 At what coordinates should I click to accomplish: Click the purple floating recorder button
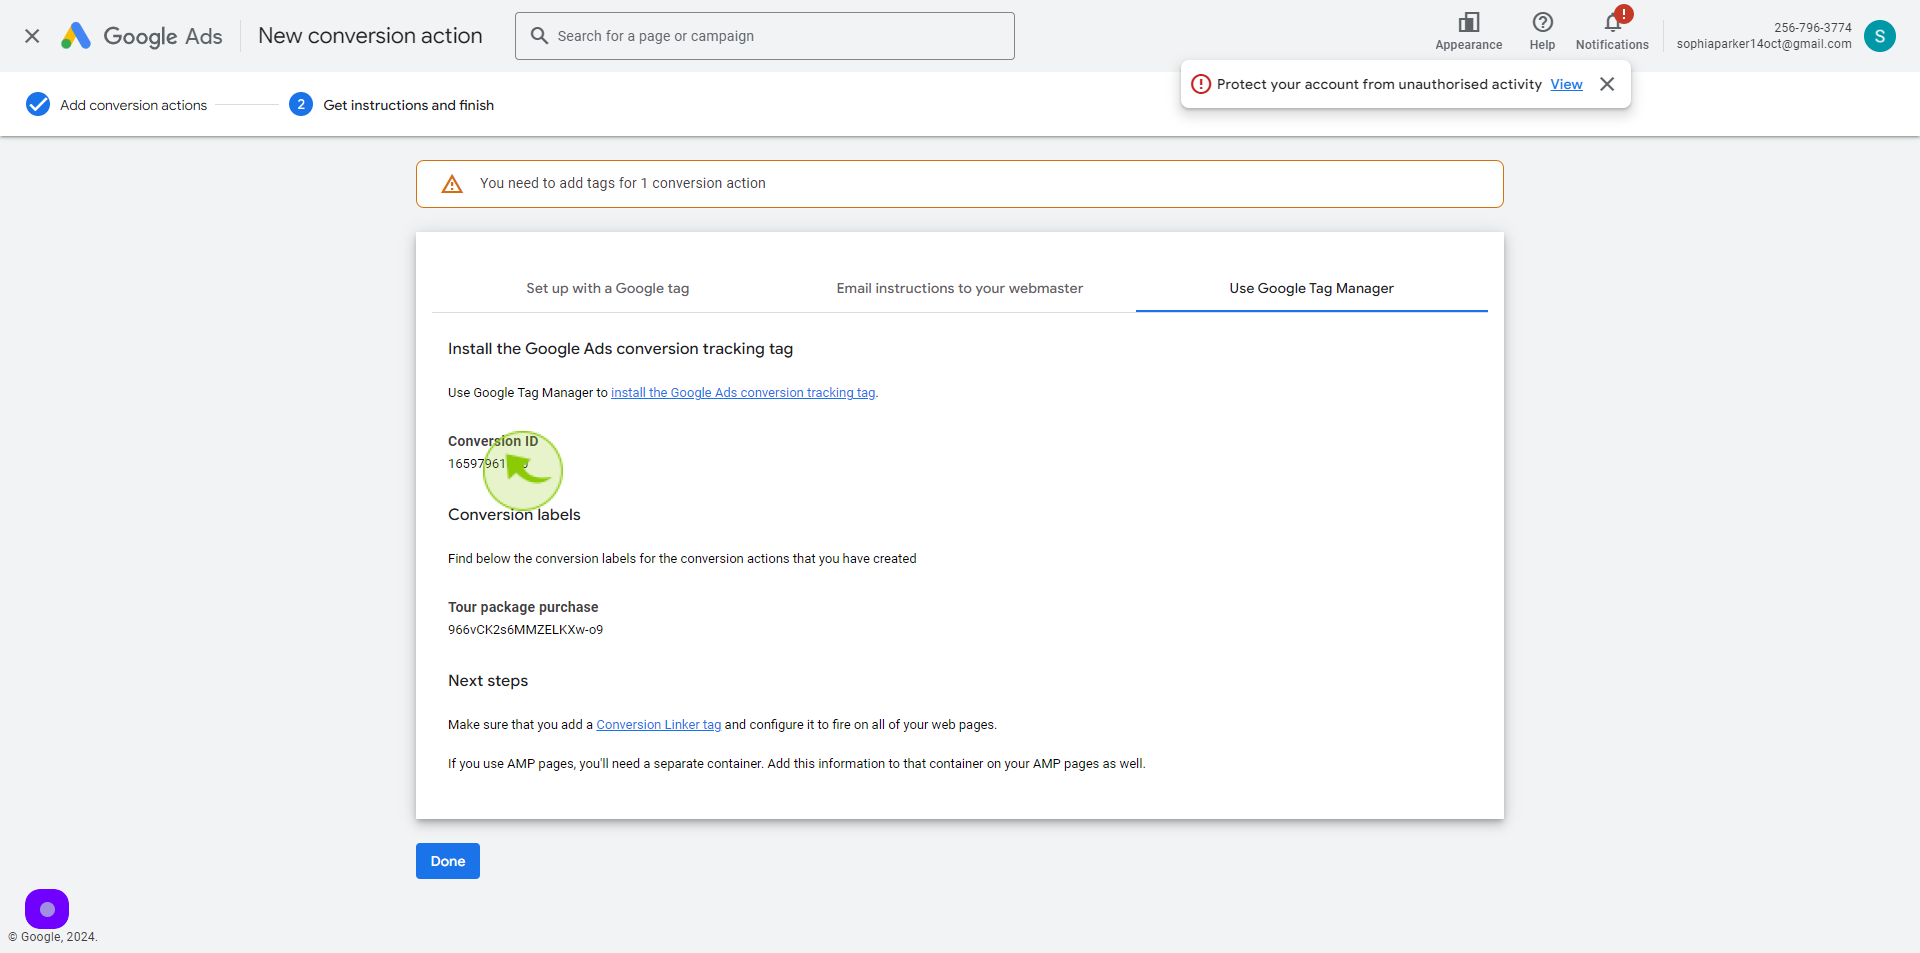(x=47, y=909)
